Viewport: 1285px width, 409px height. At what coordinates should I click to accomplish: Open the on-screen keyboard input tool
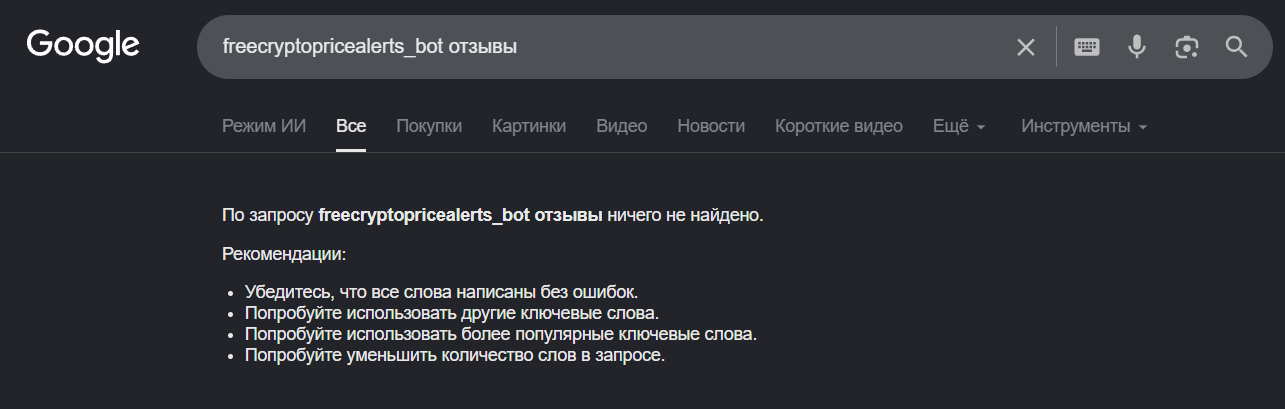coord(1087,47)
